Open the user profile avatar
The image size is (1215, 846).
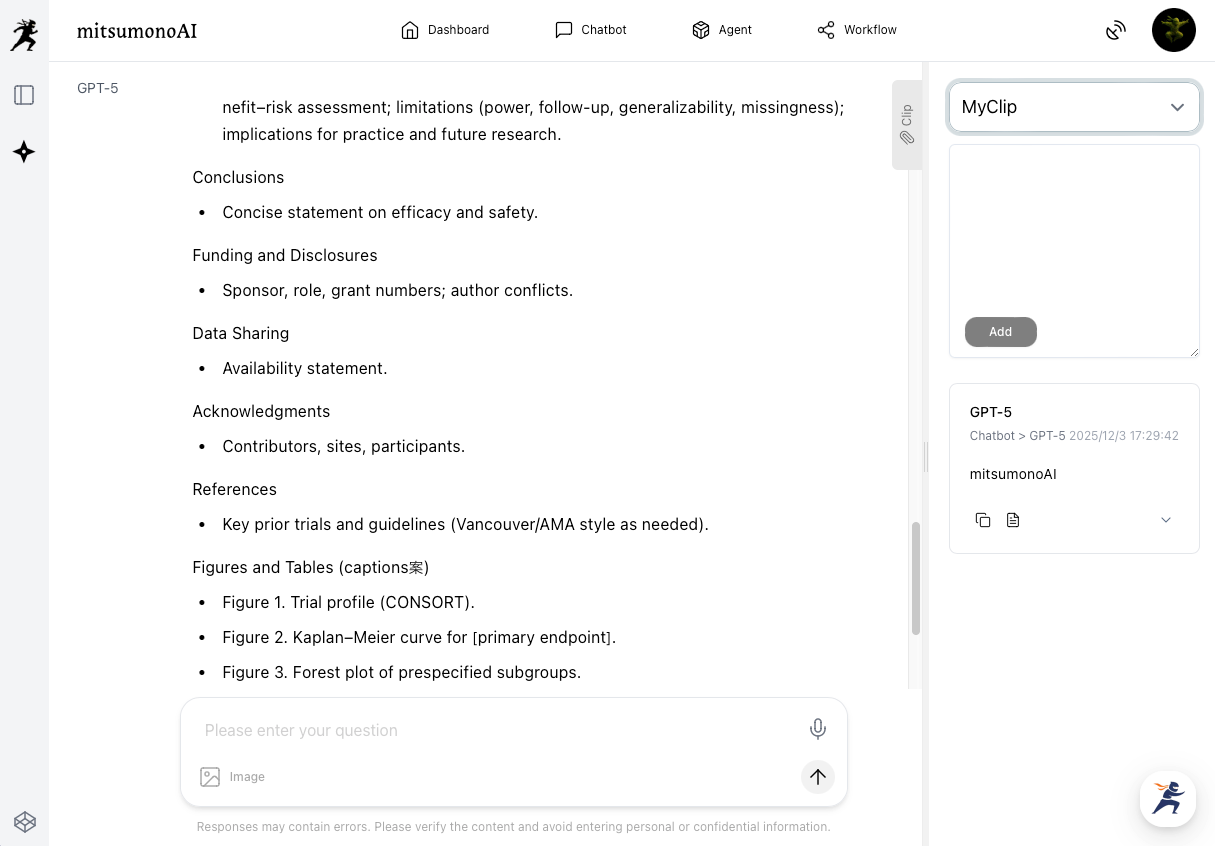point(1174,30)
